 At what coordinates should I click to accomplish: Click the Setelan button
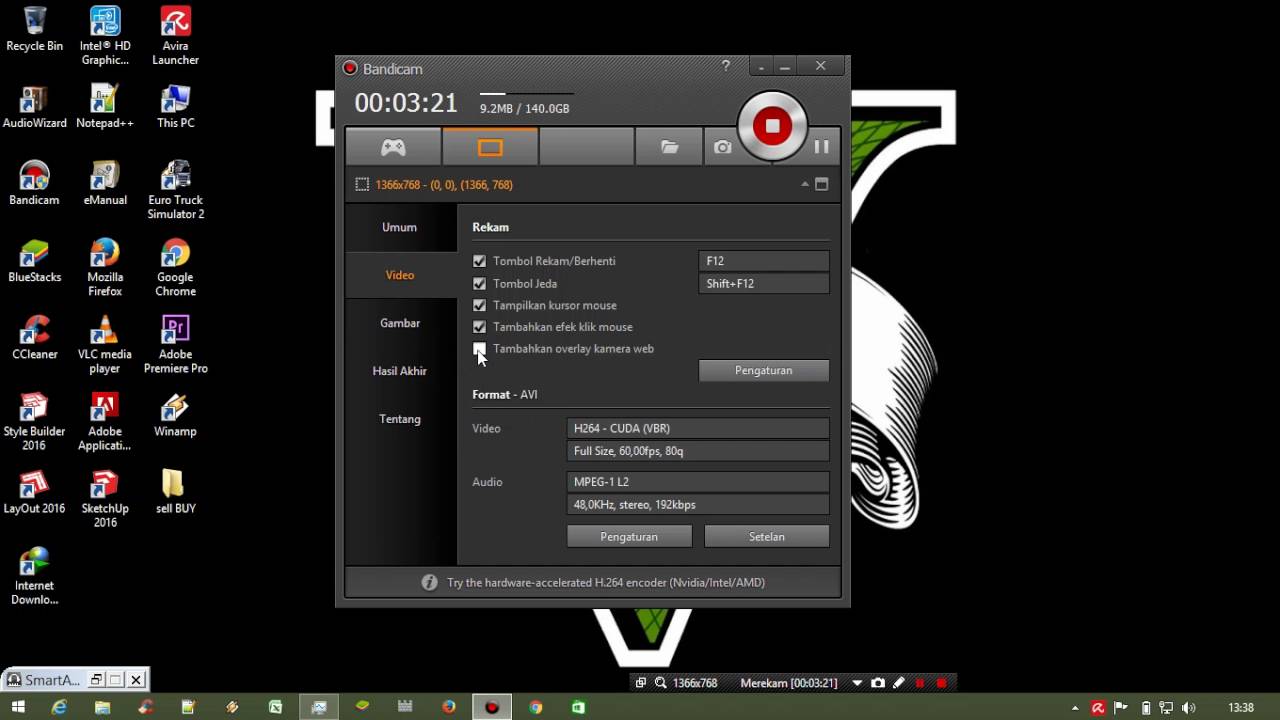click(x=766, y=537)
